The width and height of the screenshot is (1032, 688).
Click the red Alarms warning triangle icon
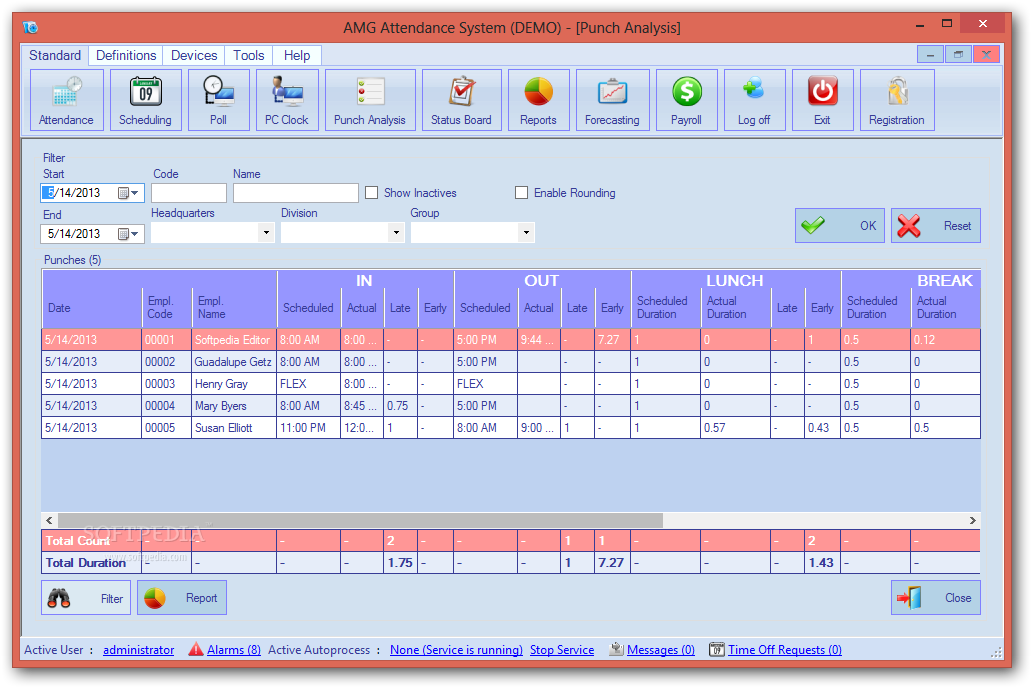point(196,649)
